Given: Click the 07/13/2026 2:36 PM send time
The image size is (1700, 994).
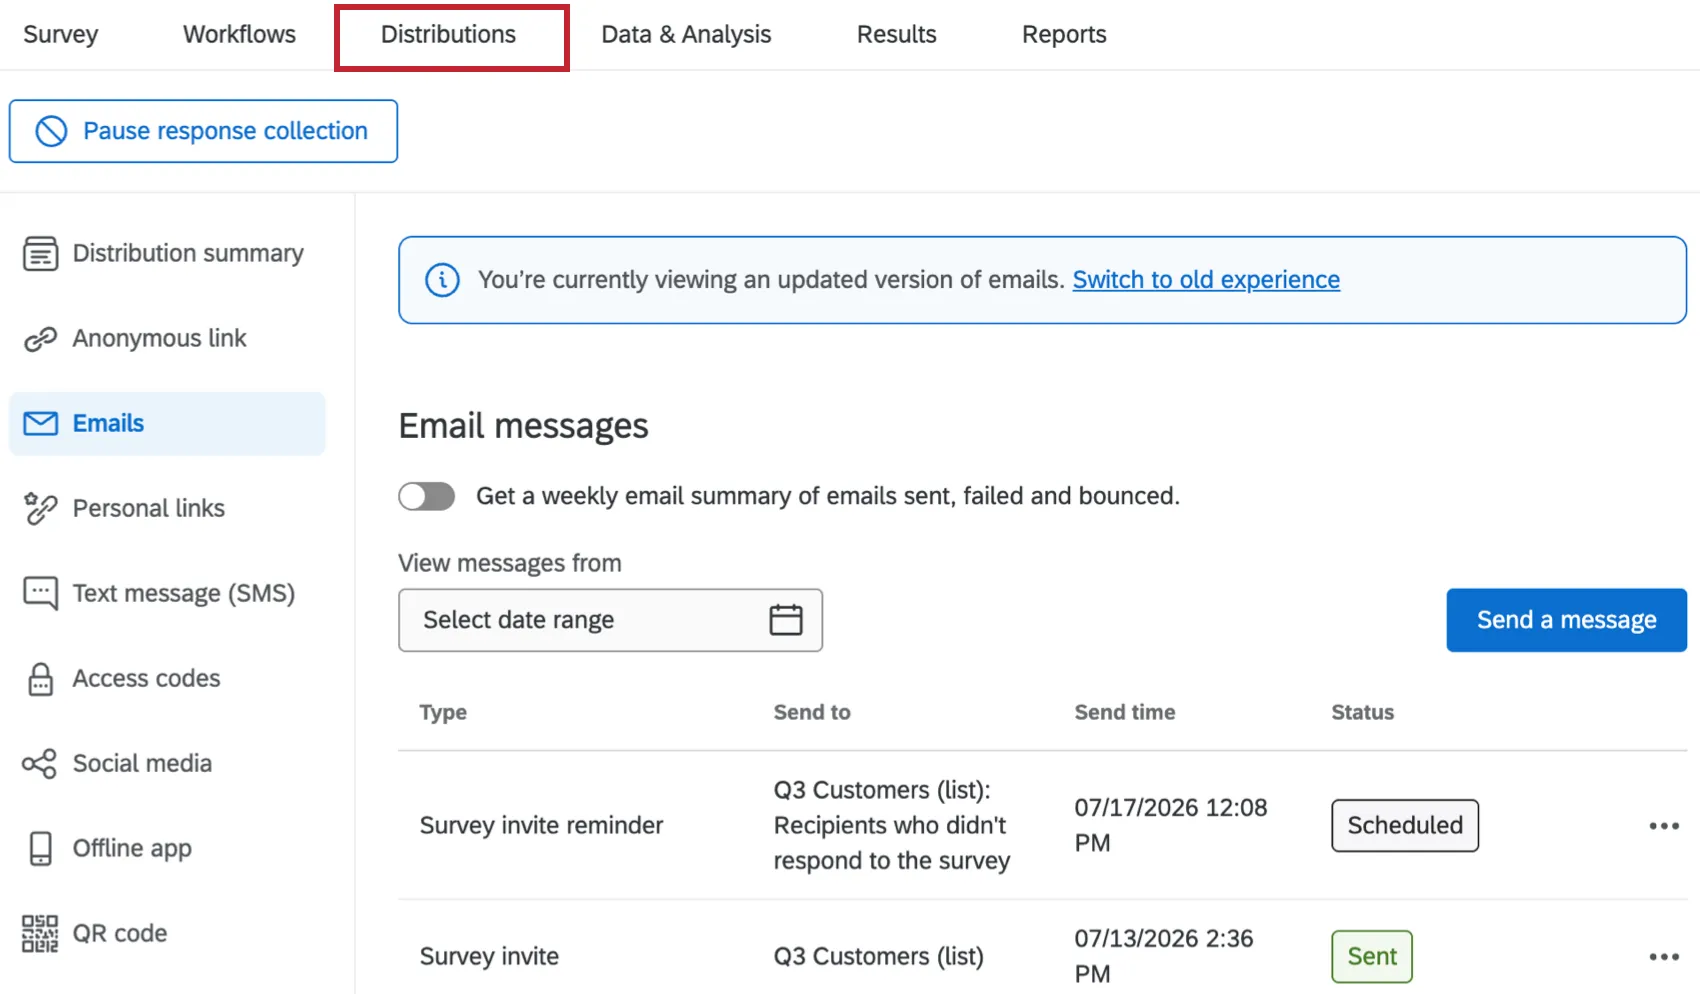Looking at the screenshot, I should coord(1164,957).
